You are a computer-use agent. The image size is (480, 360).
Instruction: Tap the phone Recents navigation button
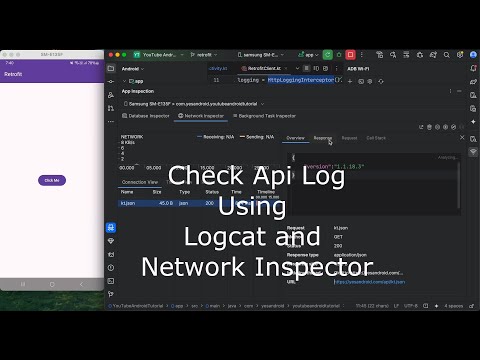(x=23, y=284)
